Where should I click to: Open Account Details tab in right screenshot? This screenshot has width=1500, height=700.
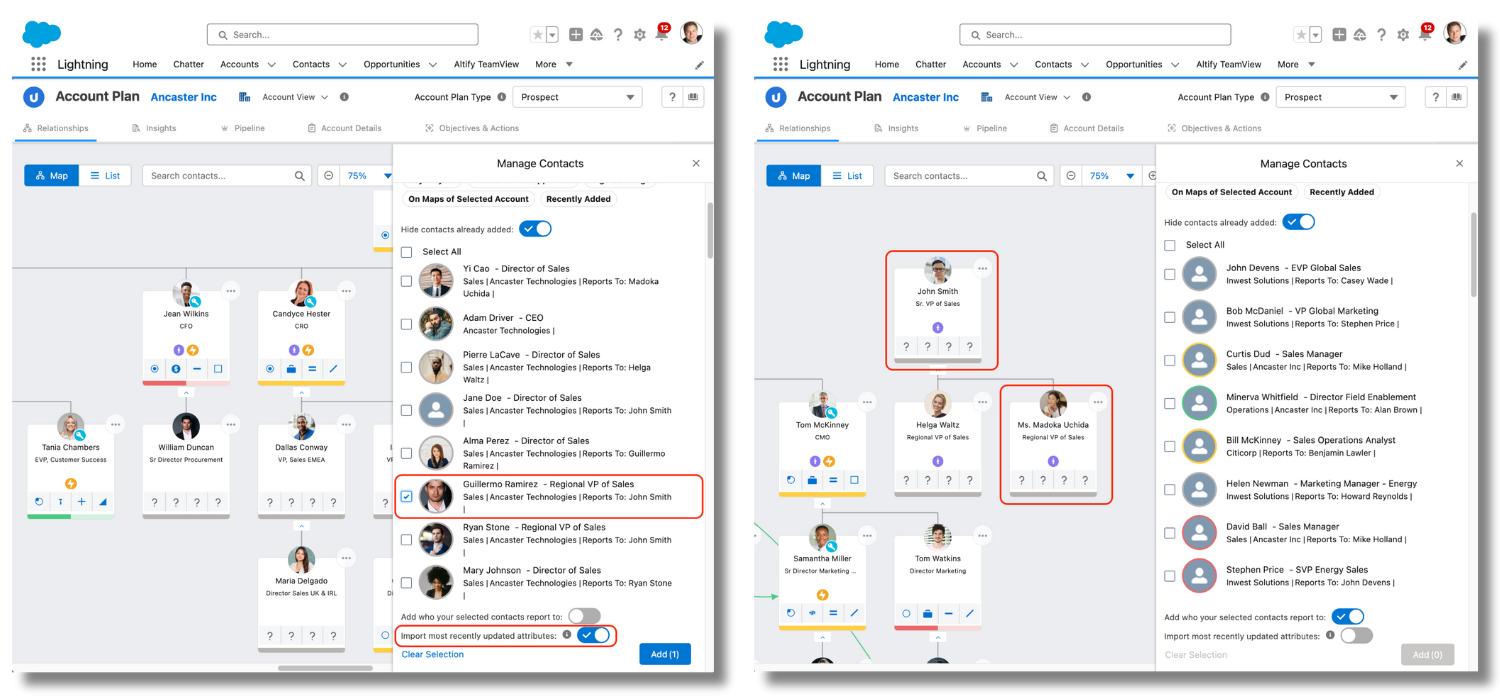[1086, 128]
